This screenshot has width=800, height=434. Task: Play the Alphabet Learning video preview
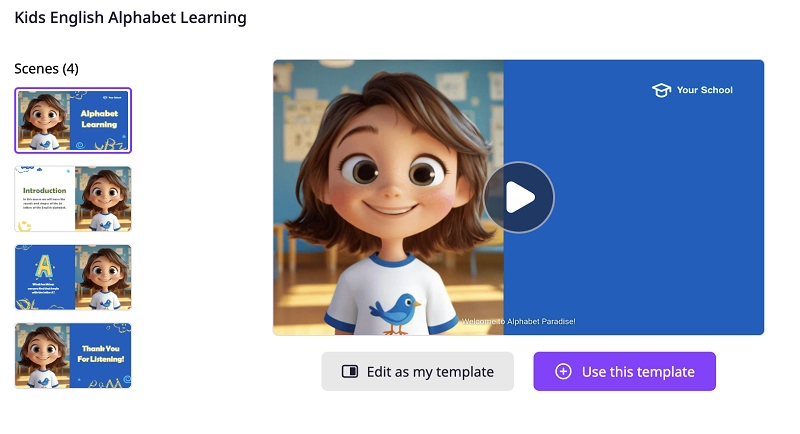[x=518, y=197]
